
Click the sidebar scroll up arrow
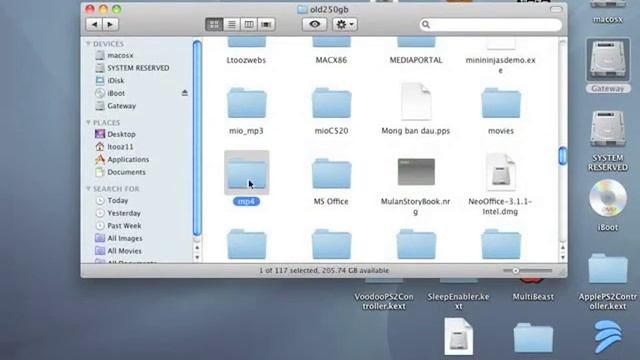(197, 247)
